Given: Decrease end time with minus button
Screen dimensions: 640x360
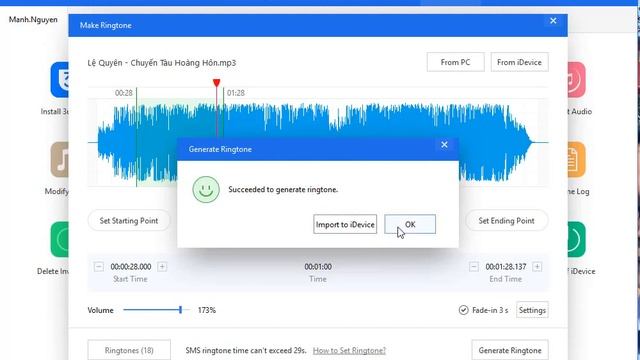Looking at the screenshot, I should [474, 267].
